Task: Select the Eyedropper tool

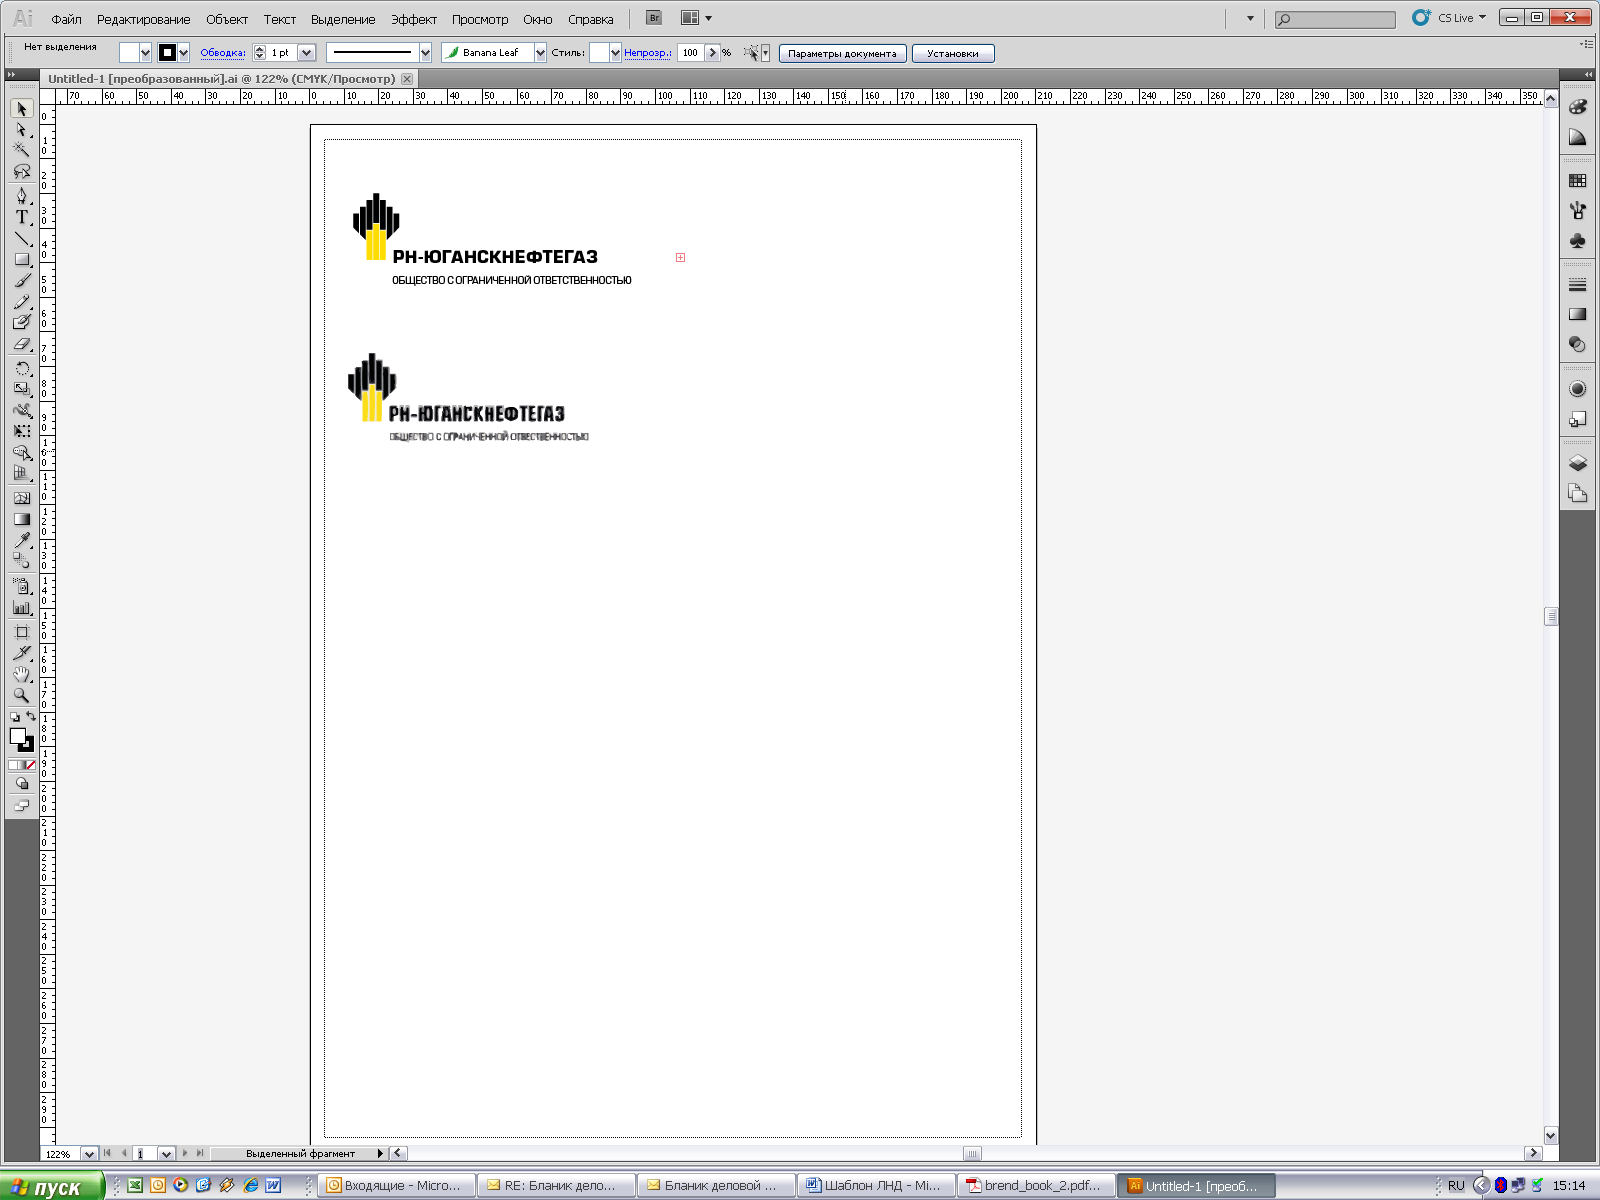Action: 22,540
